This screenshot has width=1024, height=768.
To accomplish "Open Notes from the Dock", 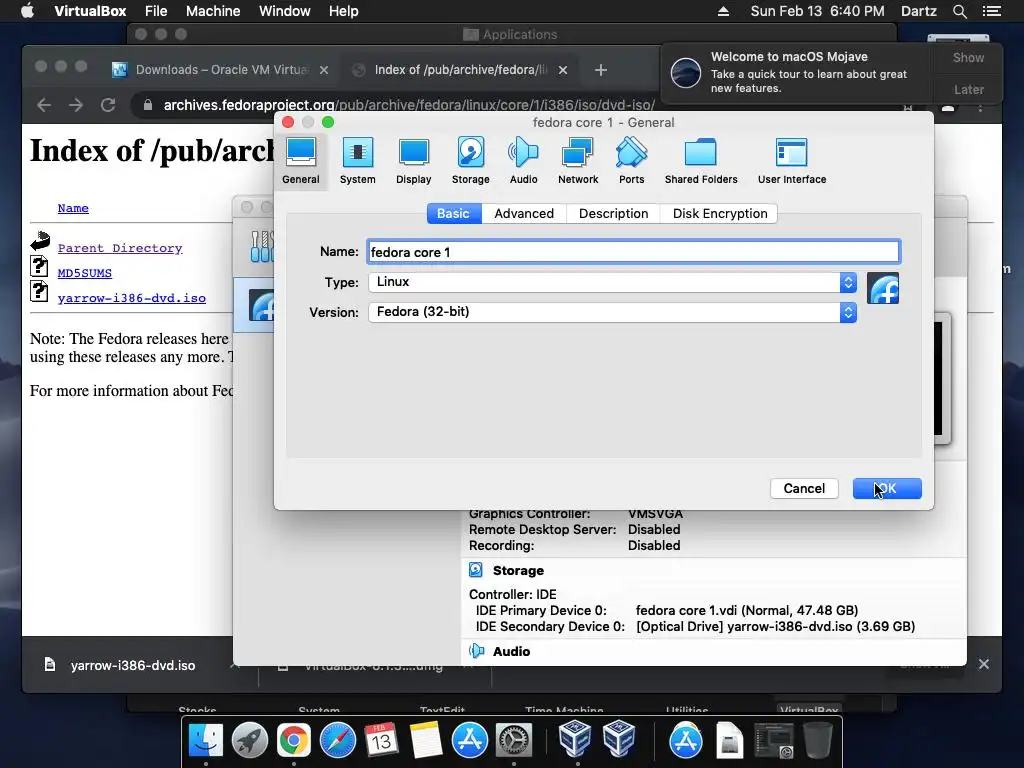I will point(426,741).
